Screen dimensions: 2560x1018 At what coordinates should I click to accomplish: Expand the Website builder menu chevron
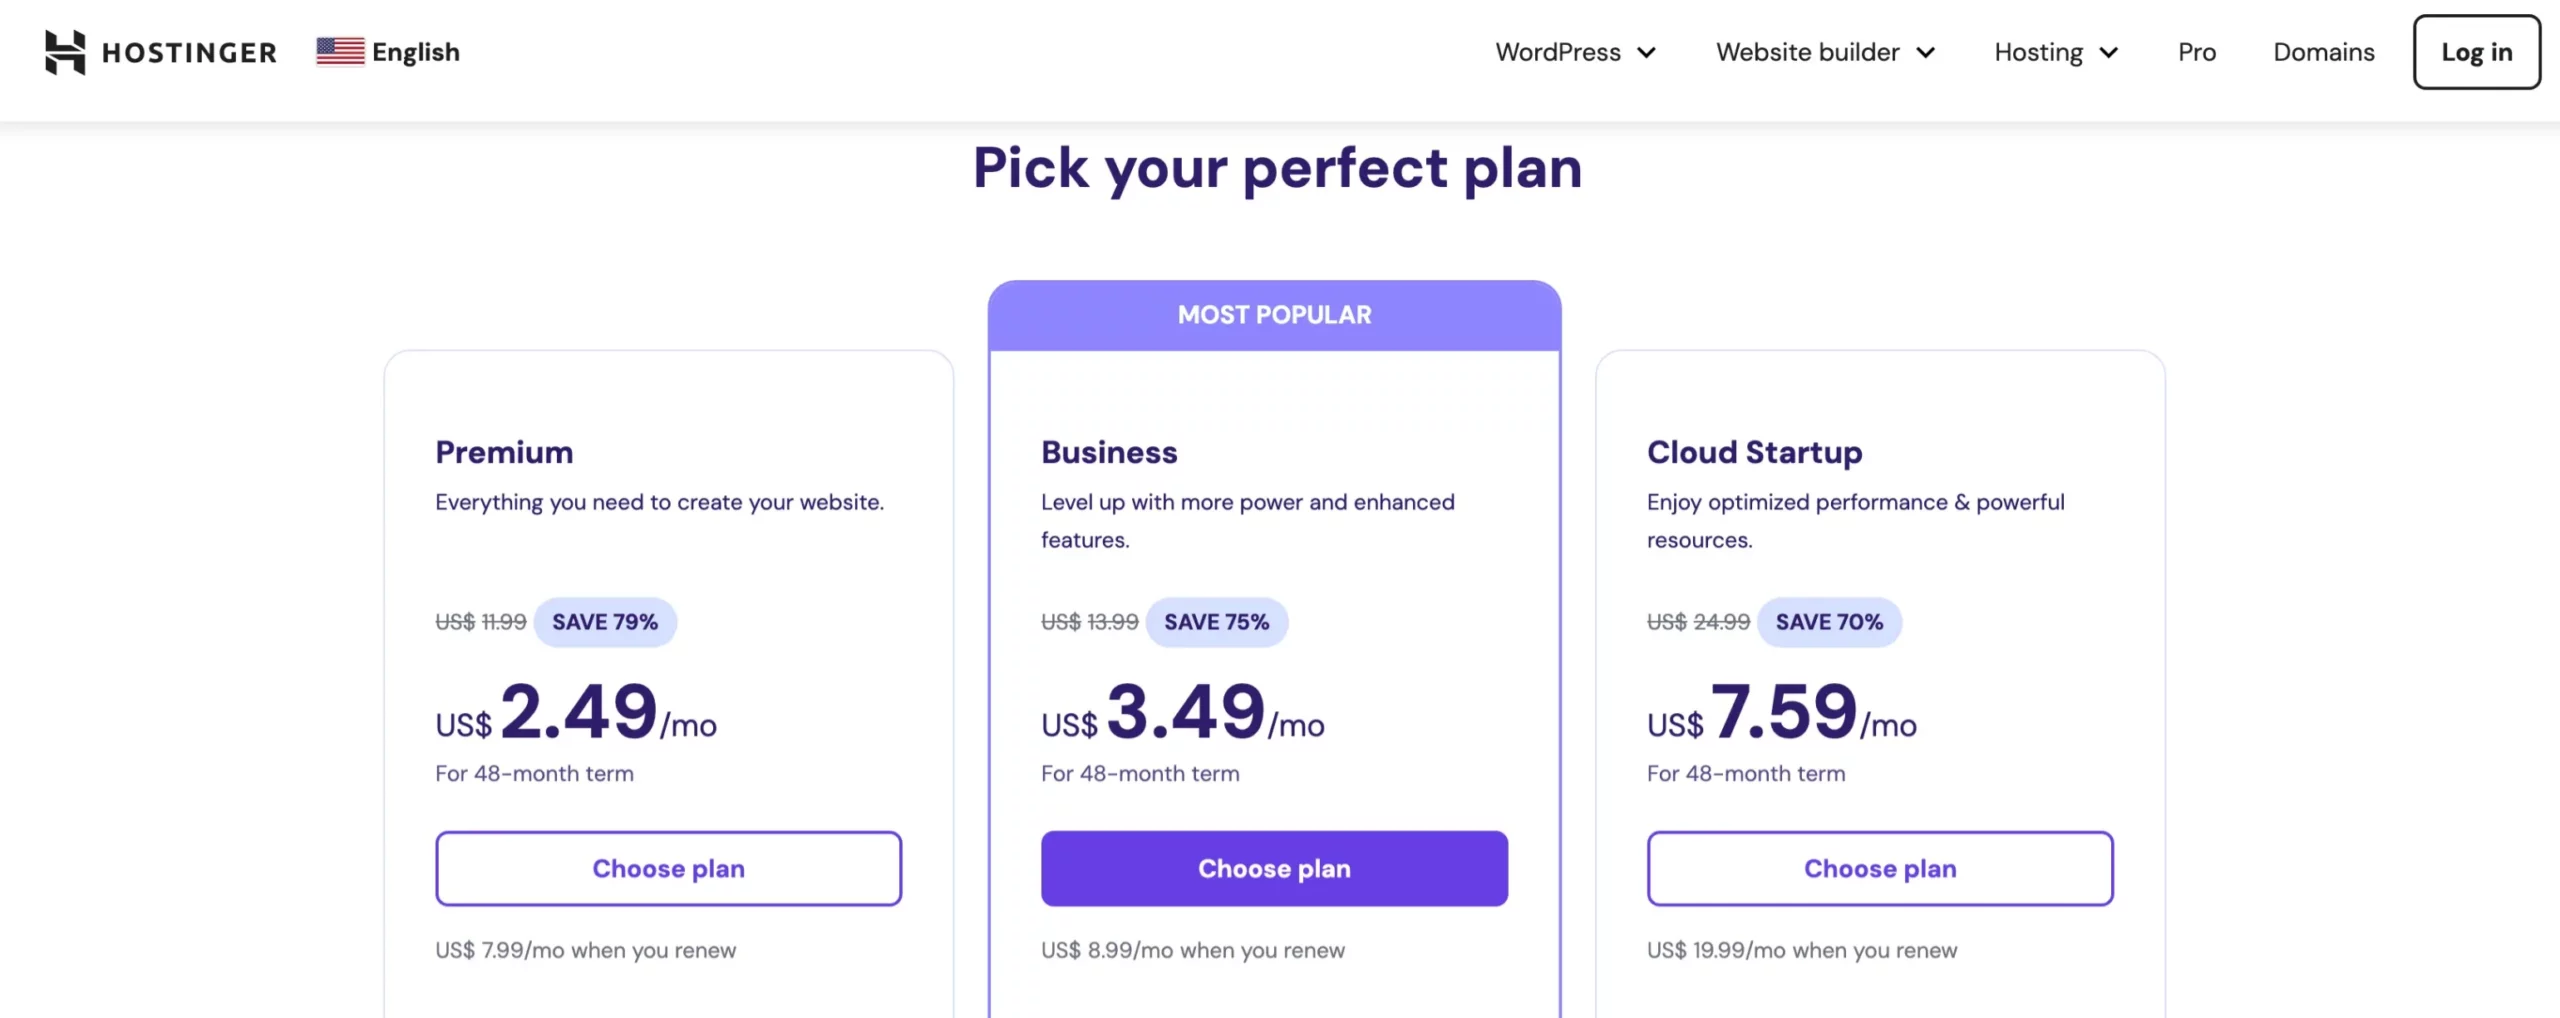pyautogui.click(x=1925, y=53)
